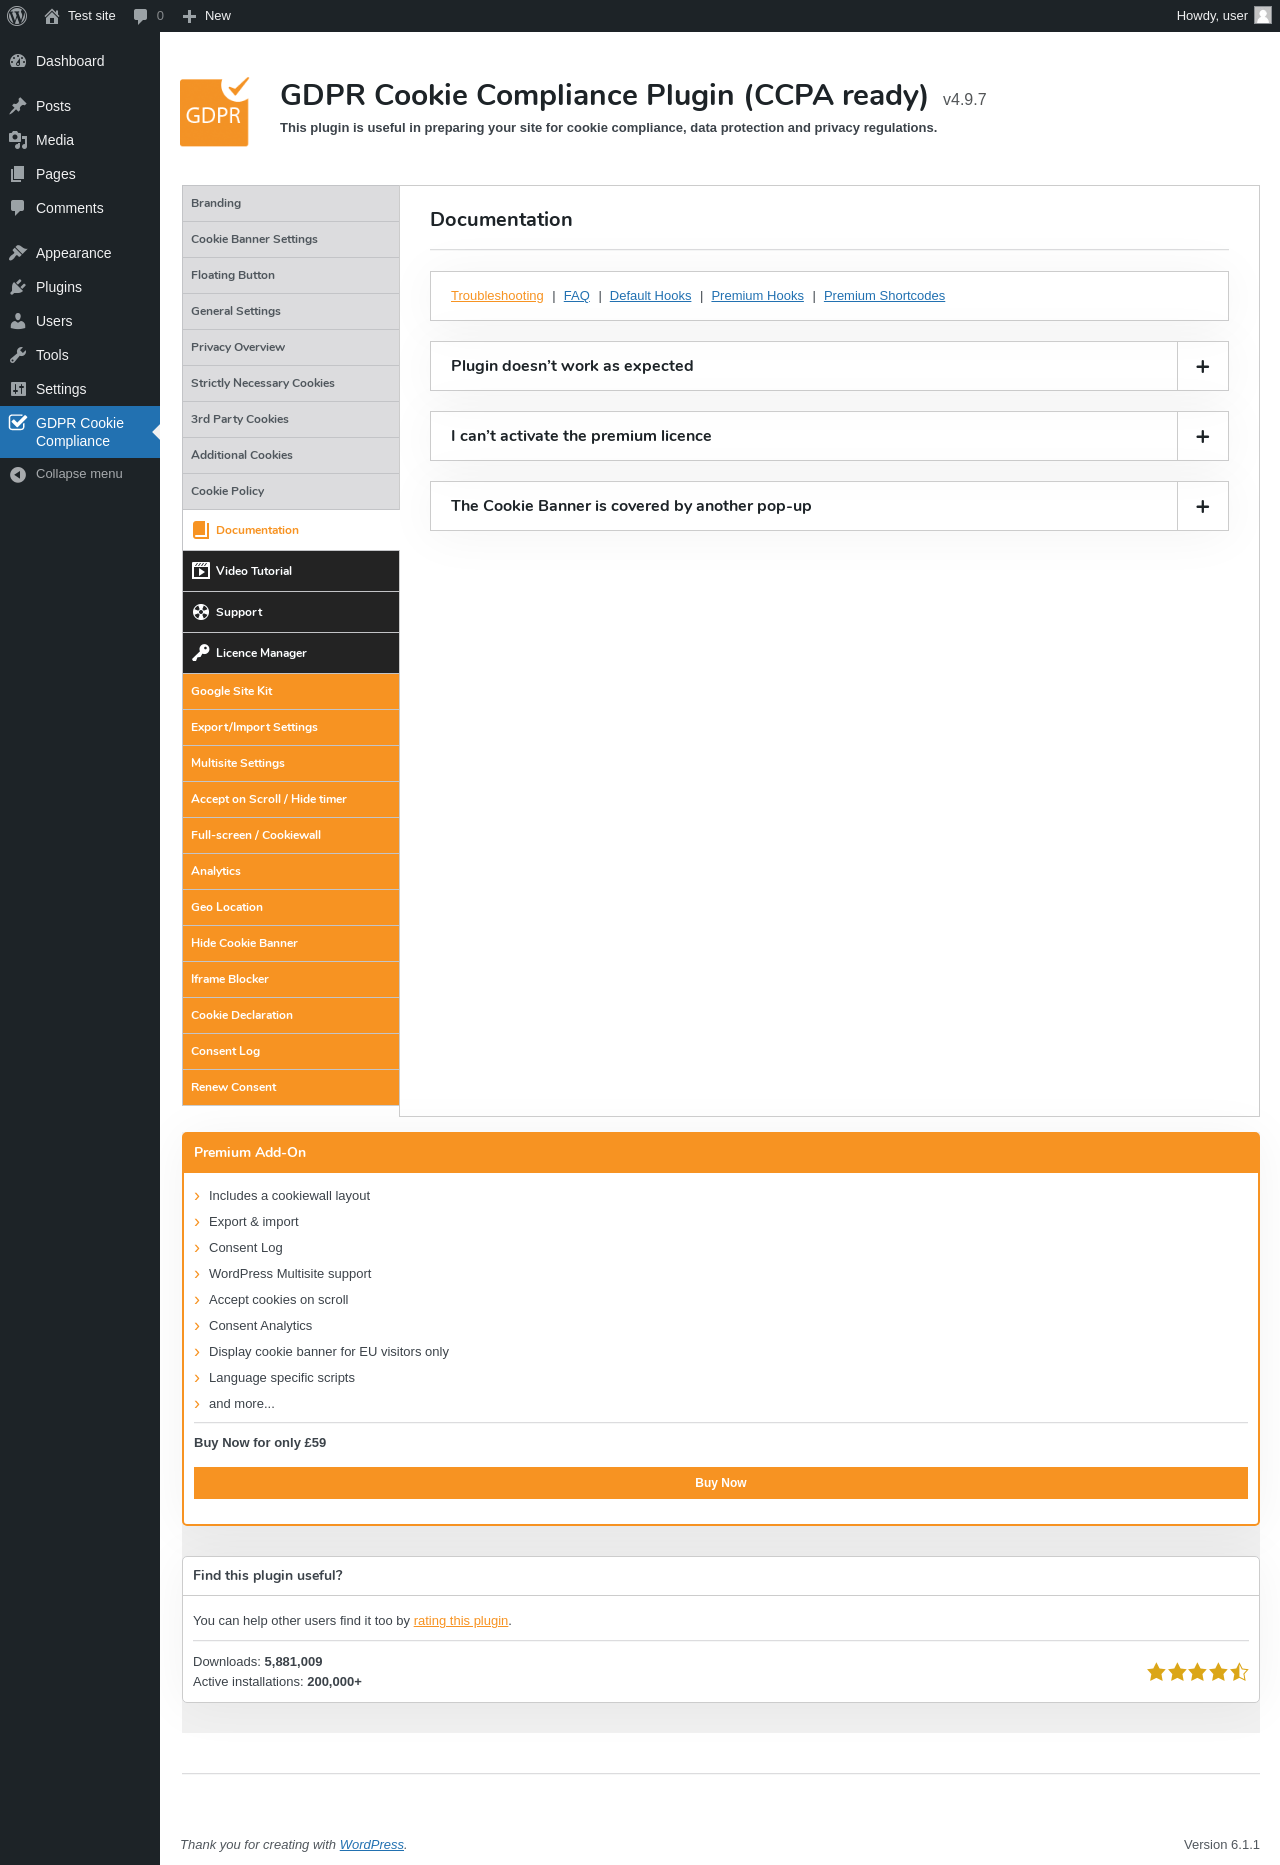Open the comments bubble in admin bar
1280x1865 pixels.
click(x=141, y=16)
